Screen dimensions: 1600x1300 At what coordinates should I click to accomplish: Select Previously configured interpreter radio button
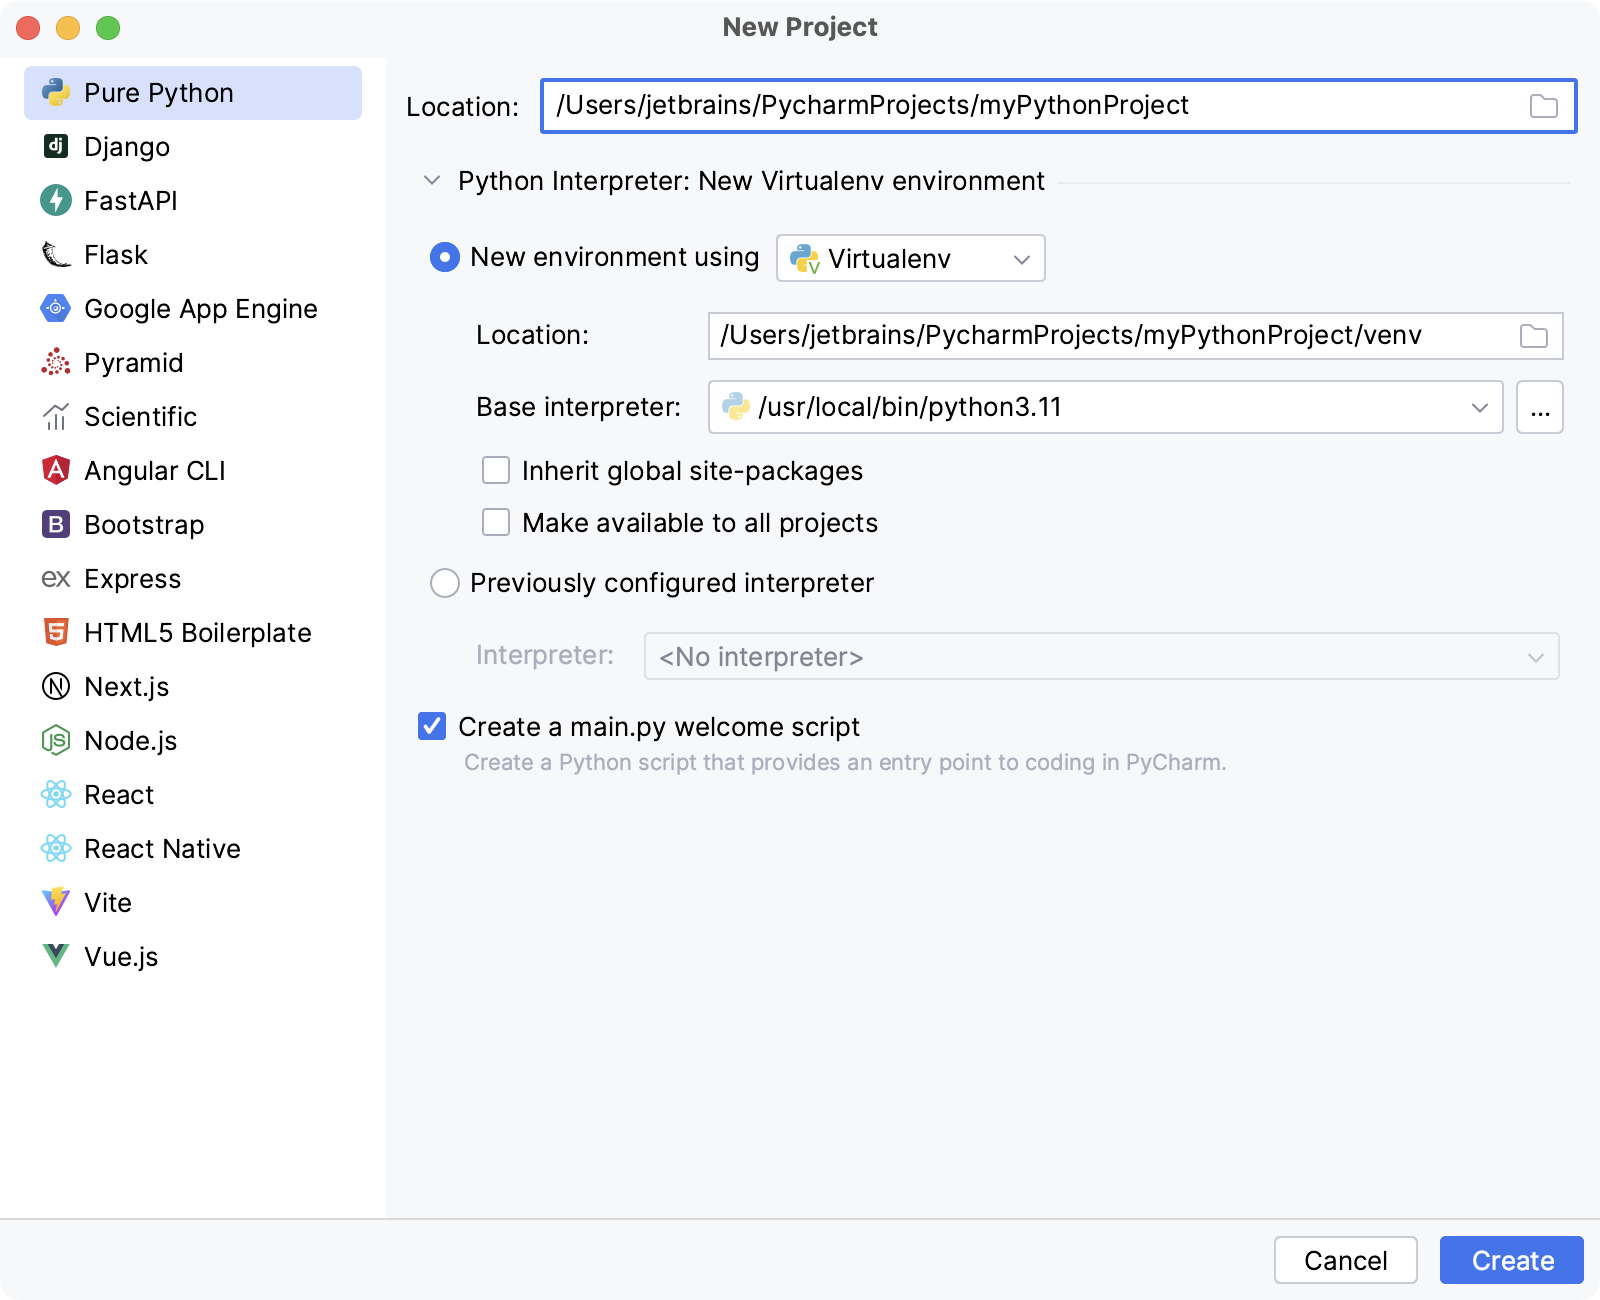click(x=445, y=584)
